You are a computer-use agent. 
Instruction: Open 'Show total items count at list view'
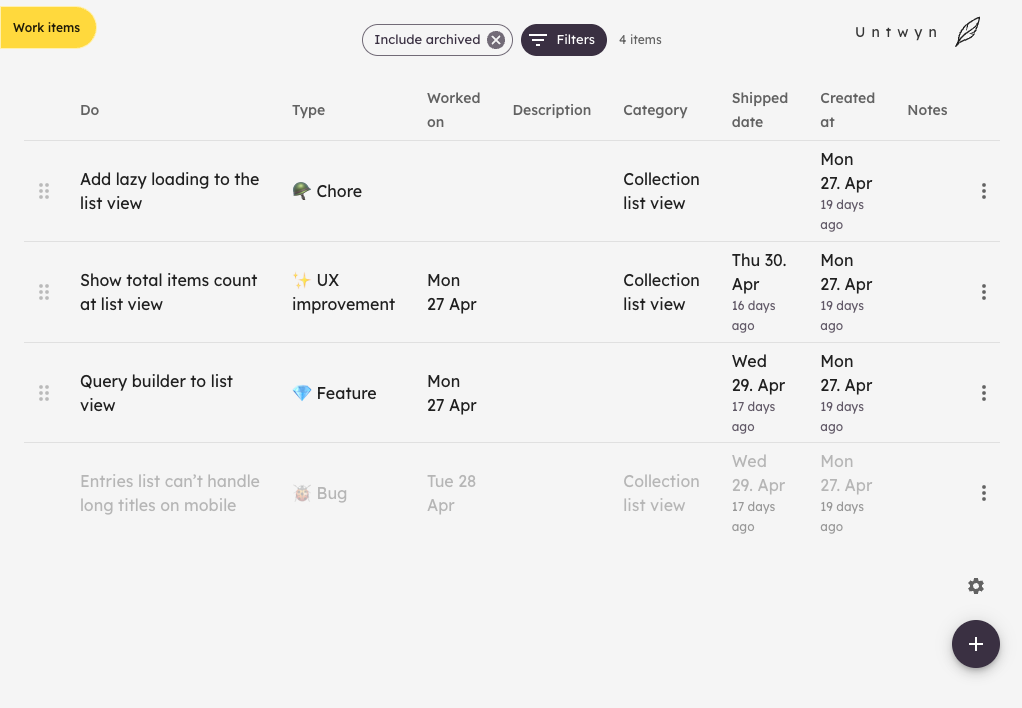(168, 292)
